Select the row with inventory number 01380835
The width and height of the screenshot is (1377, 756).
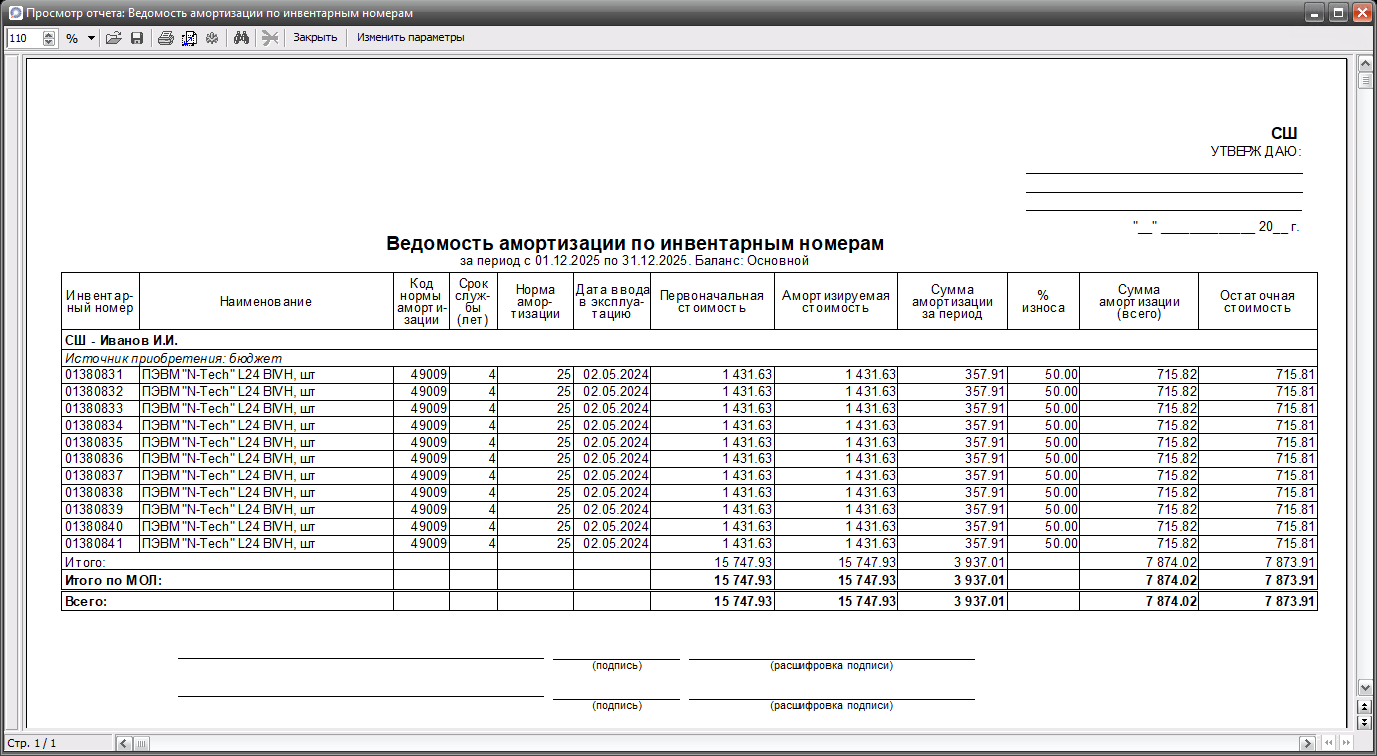(689, 442)
